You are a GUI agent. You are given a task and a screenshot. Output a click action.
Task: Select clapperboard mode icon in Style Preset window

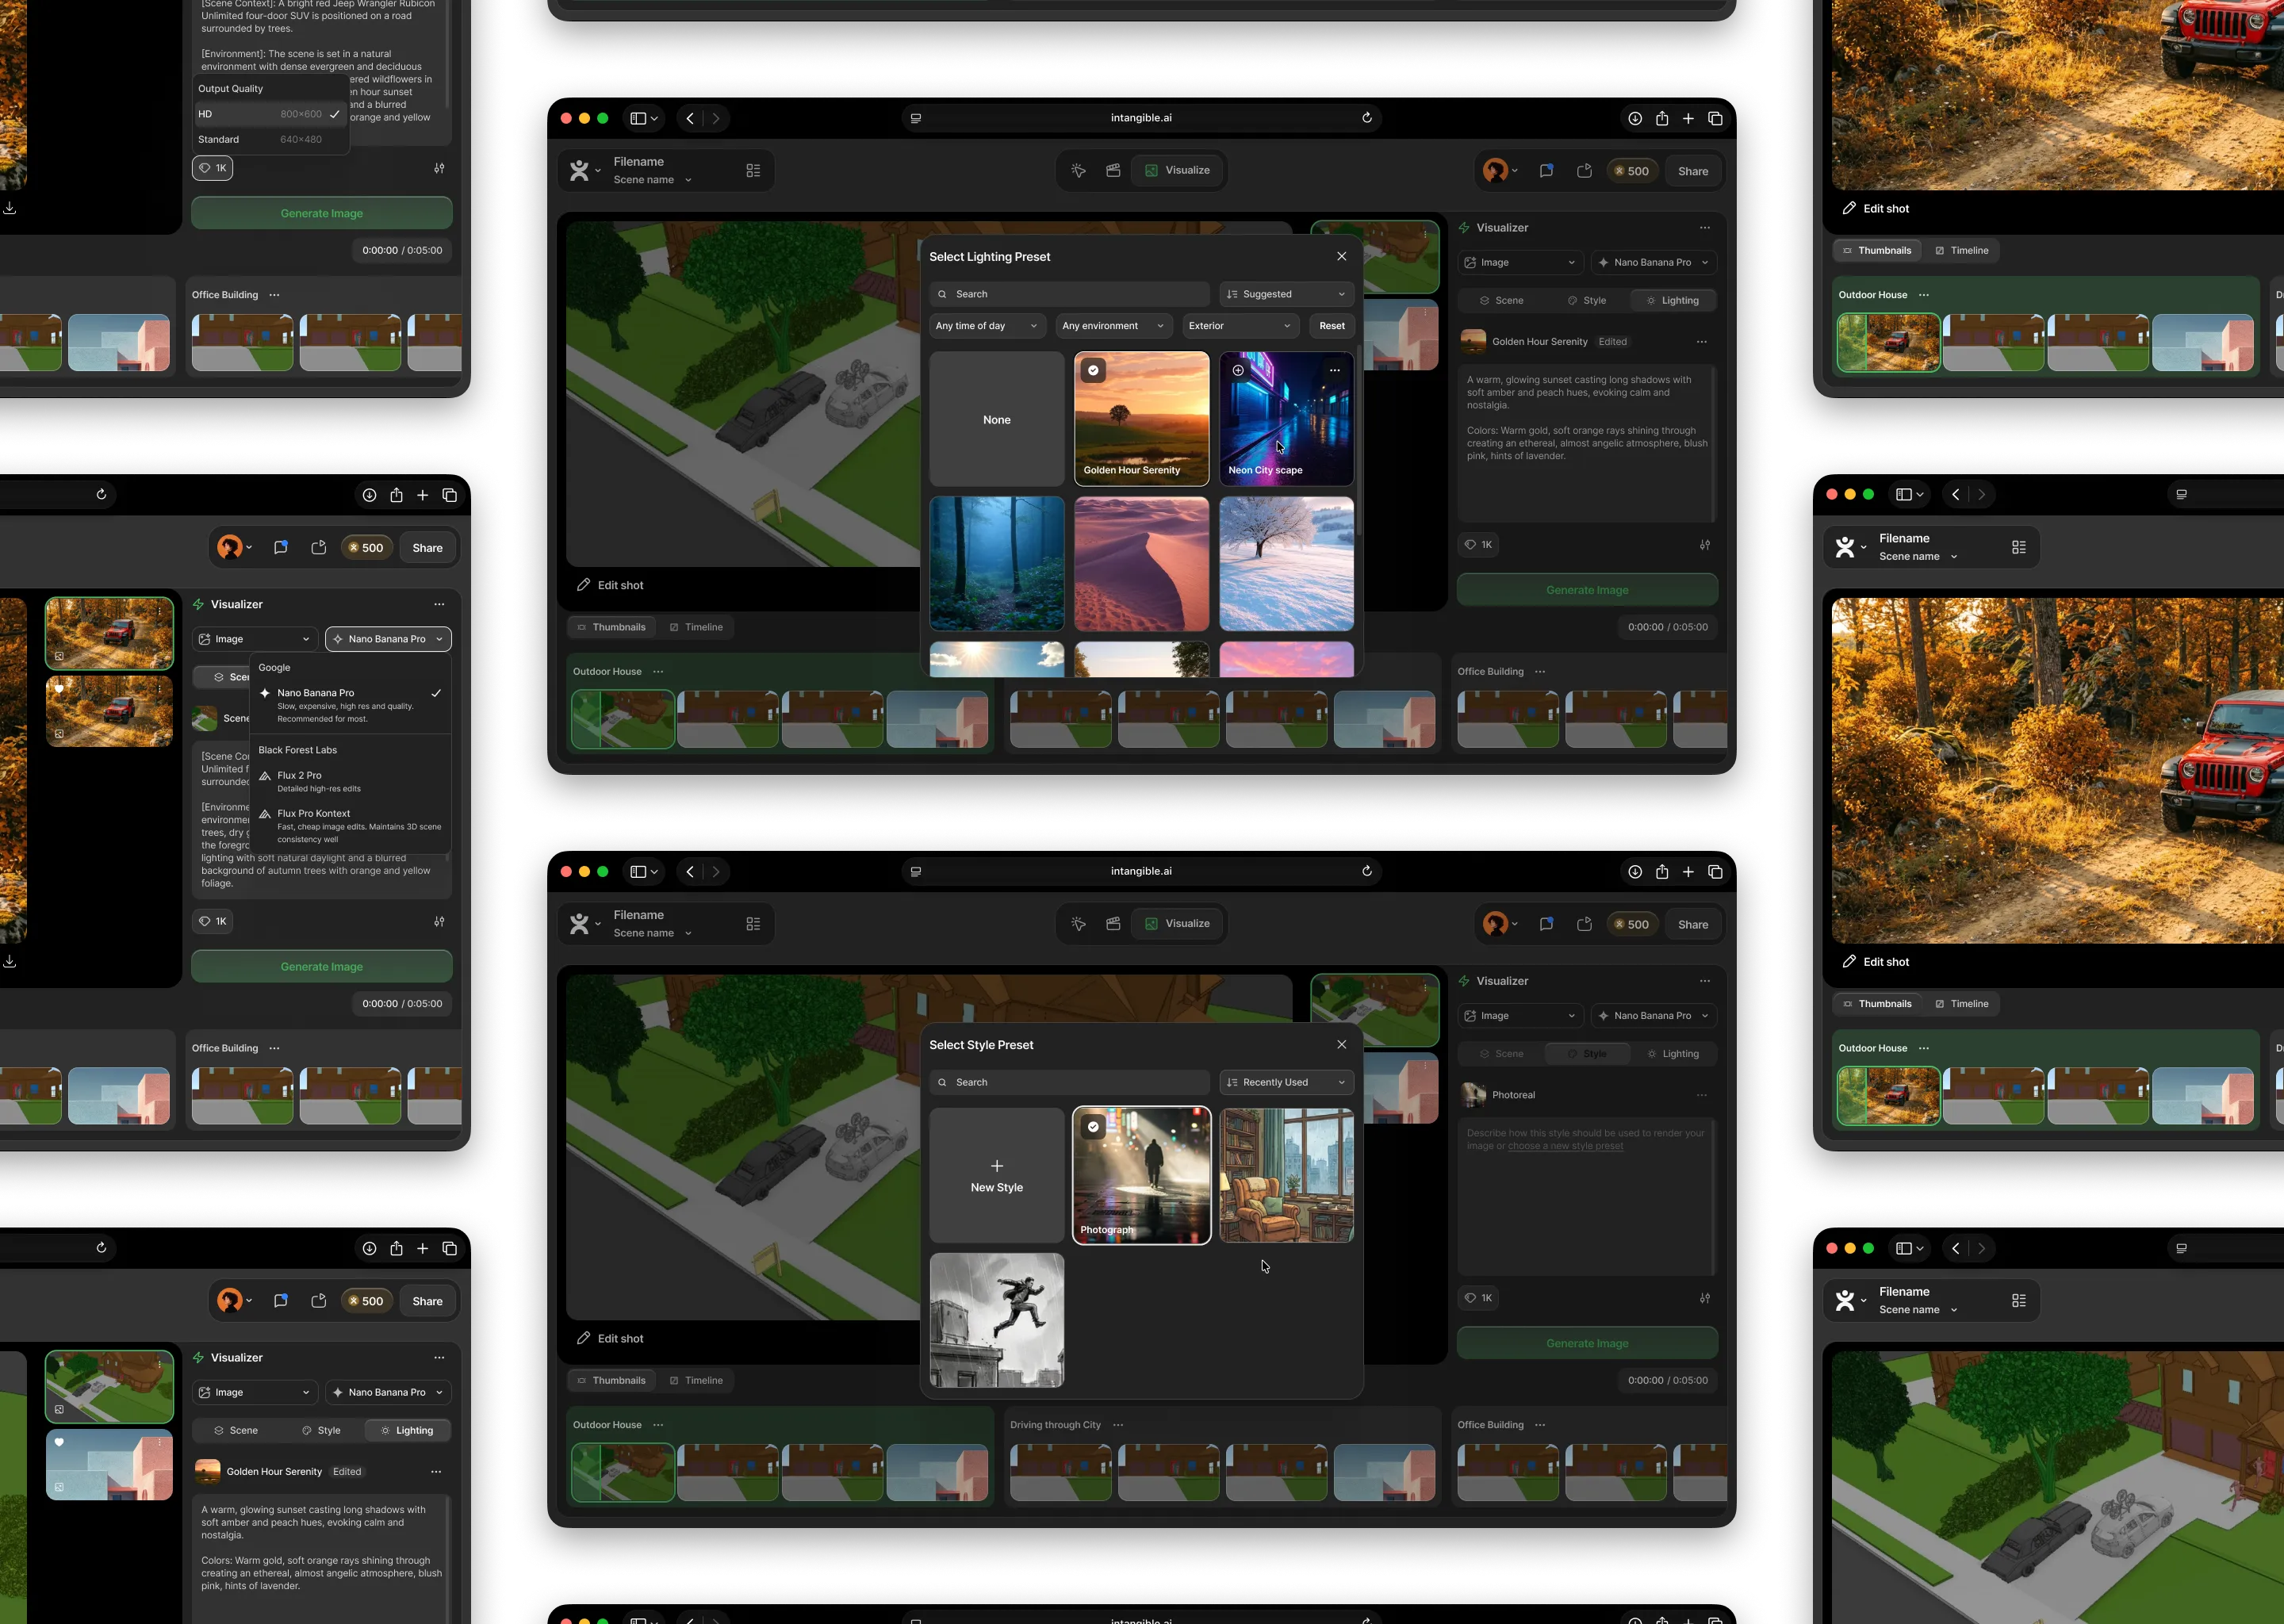click(x=1113, y=924)
